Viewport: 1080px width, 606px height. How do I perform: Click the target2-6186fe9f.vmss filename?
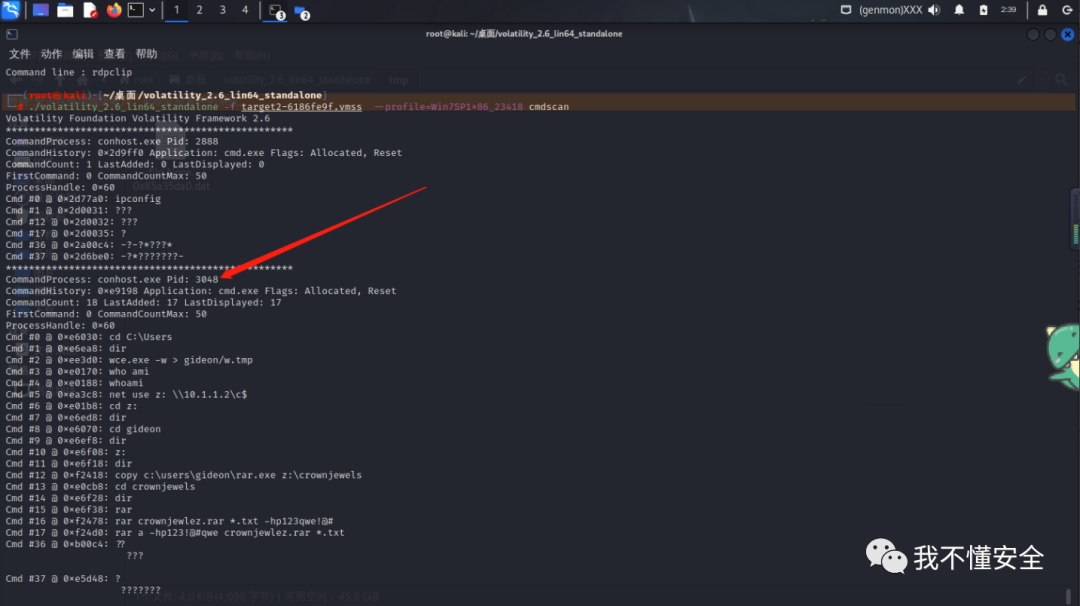click(x=301, y=107)
